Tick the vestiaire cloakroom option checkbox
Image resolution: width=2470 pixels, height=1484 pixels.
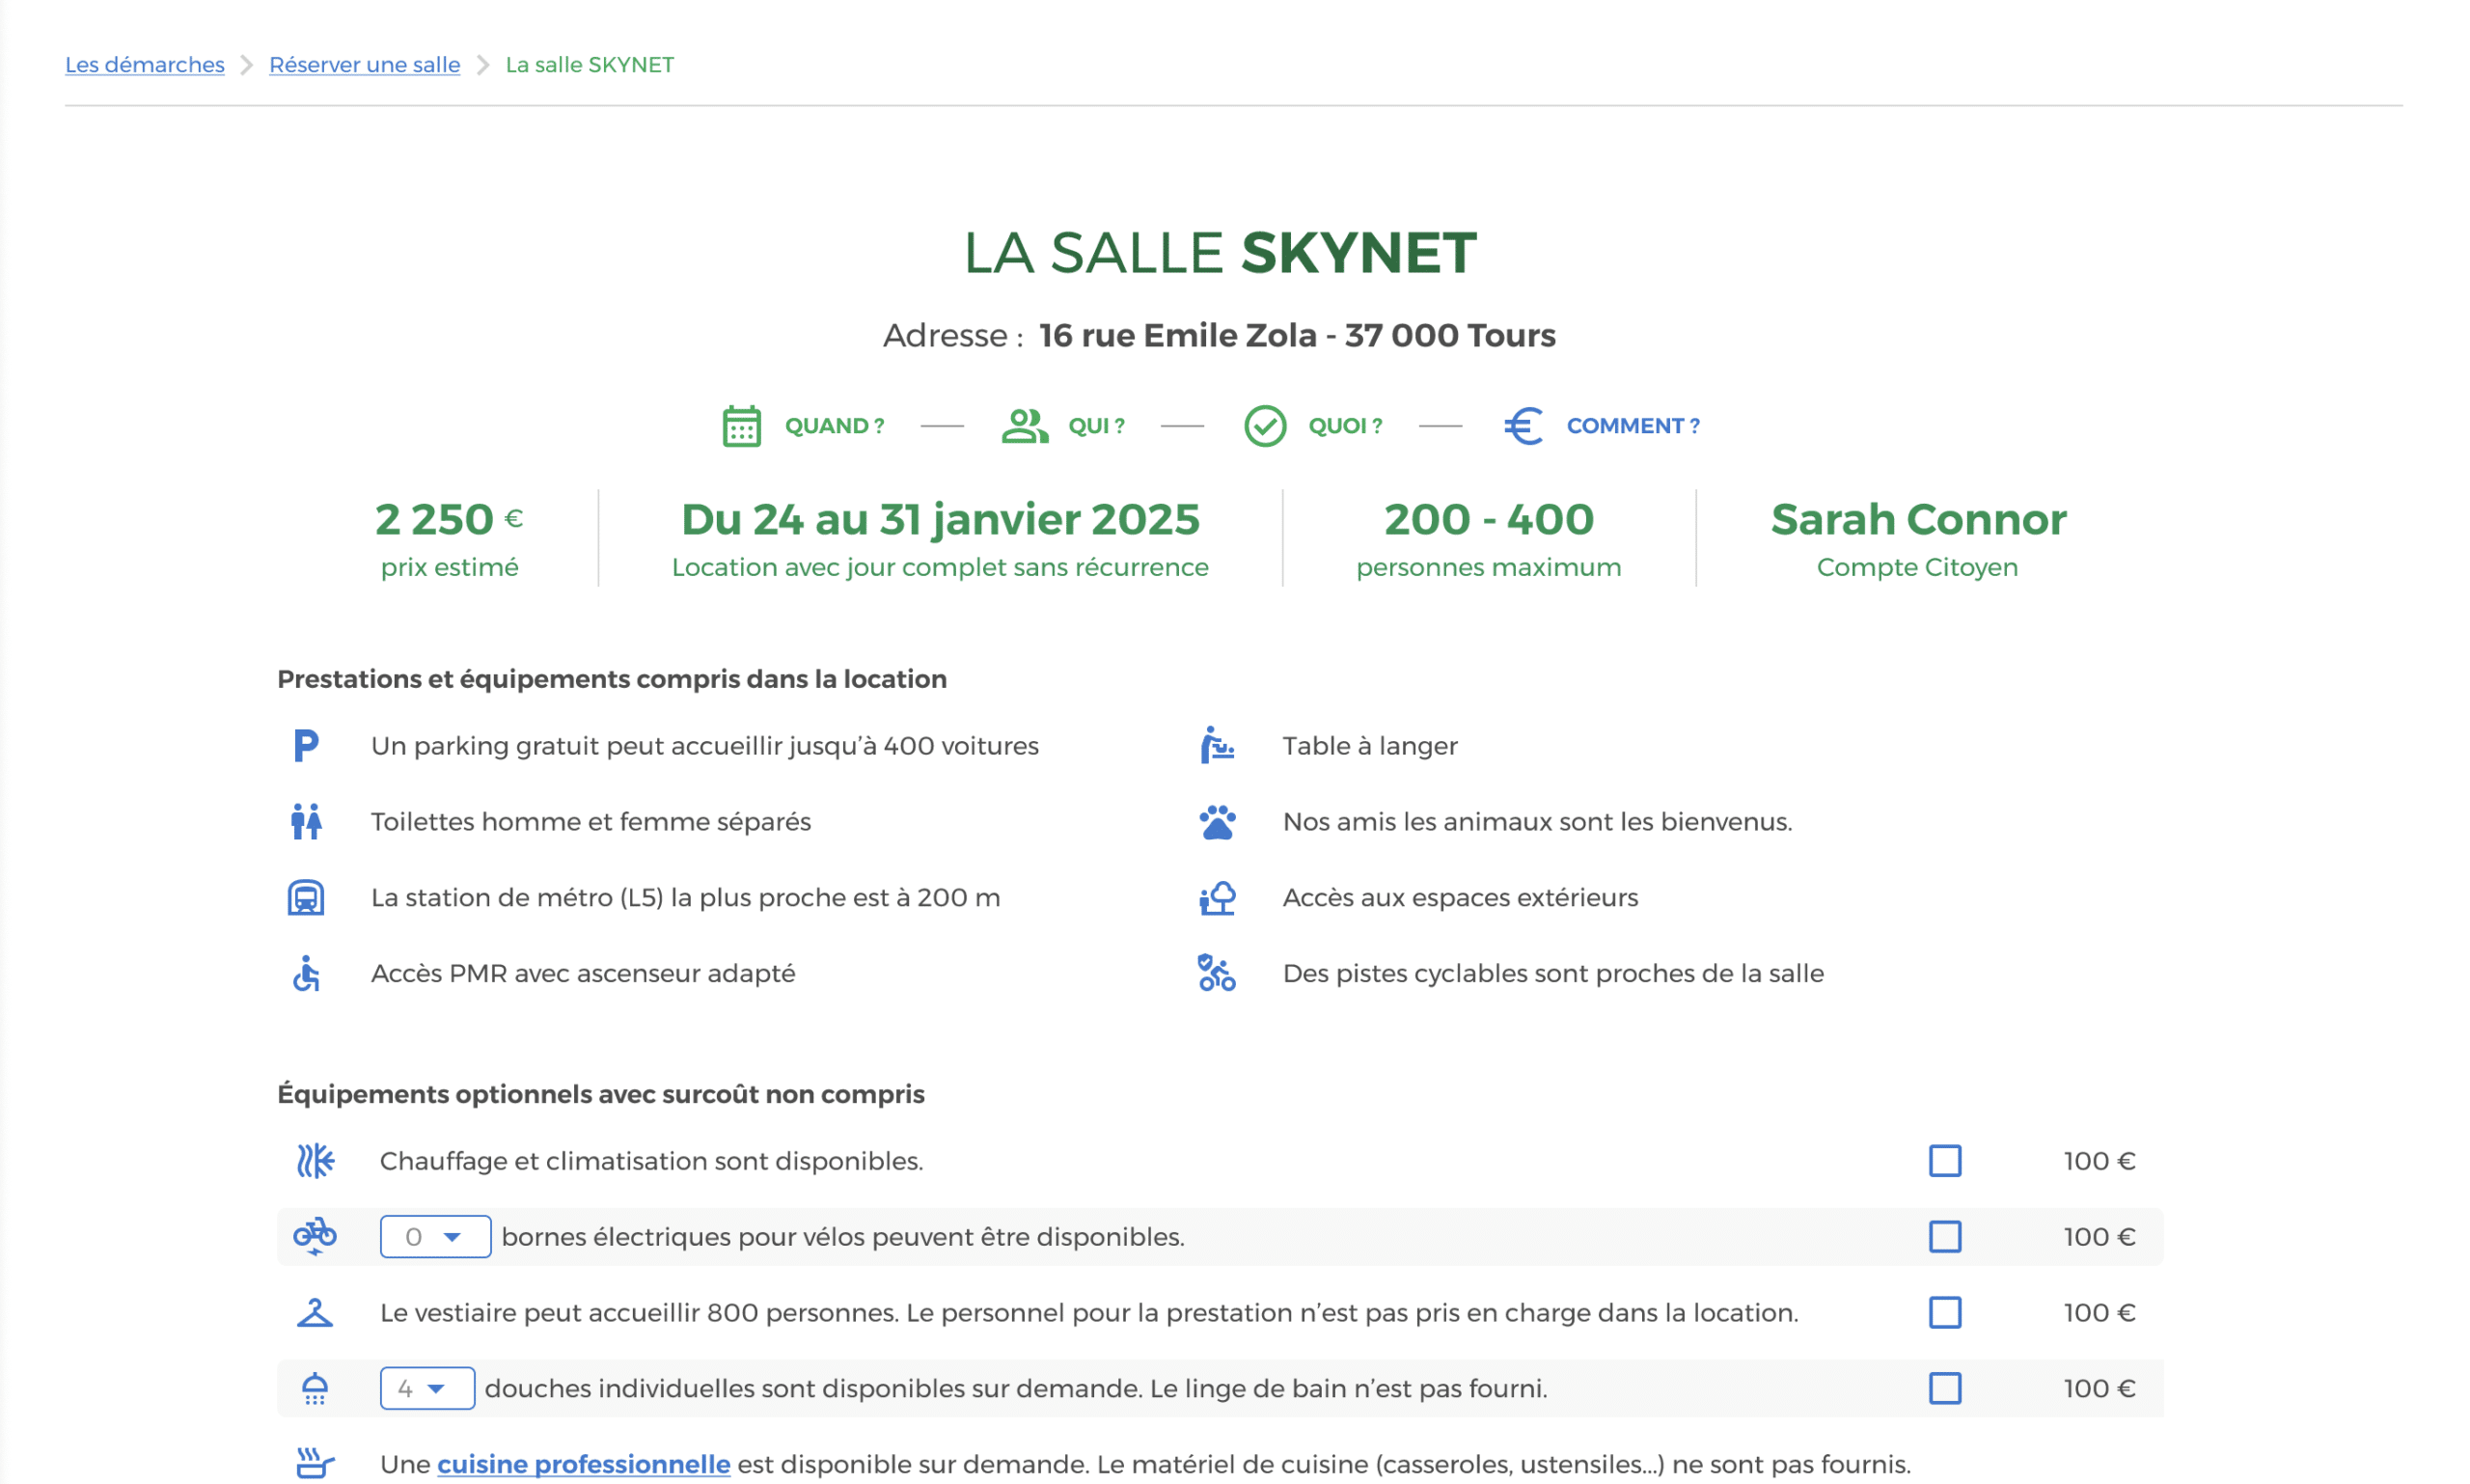(x=1944, y=1313)
